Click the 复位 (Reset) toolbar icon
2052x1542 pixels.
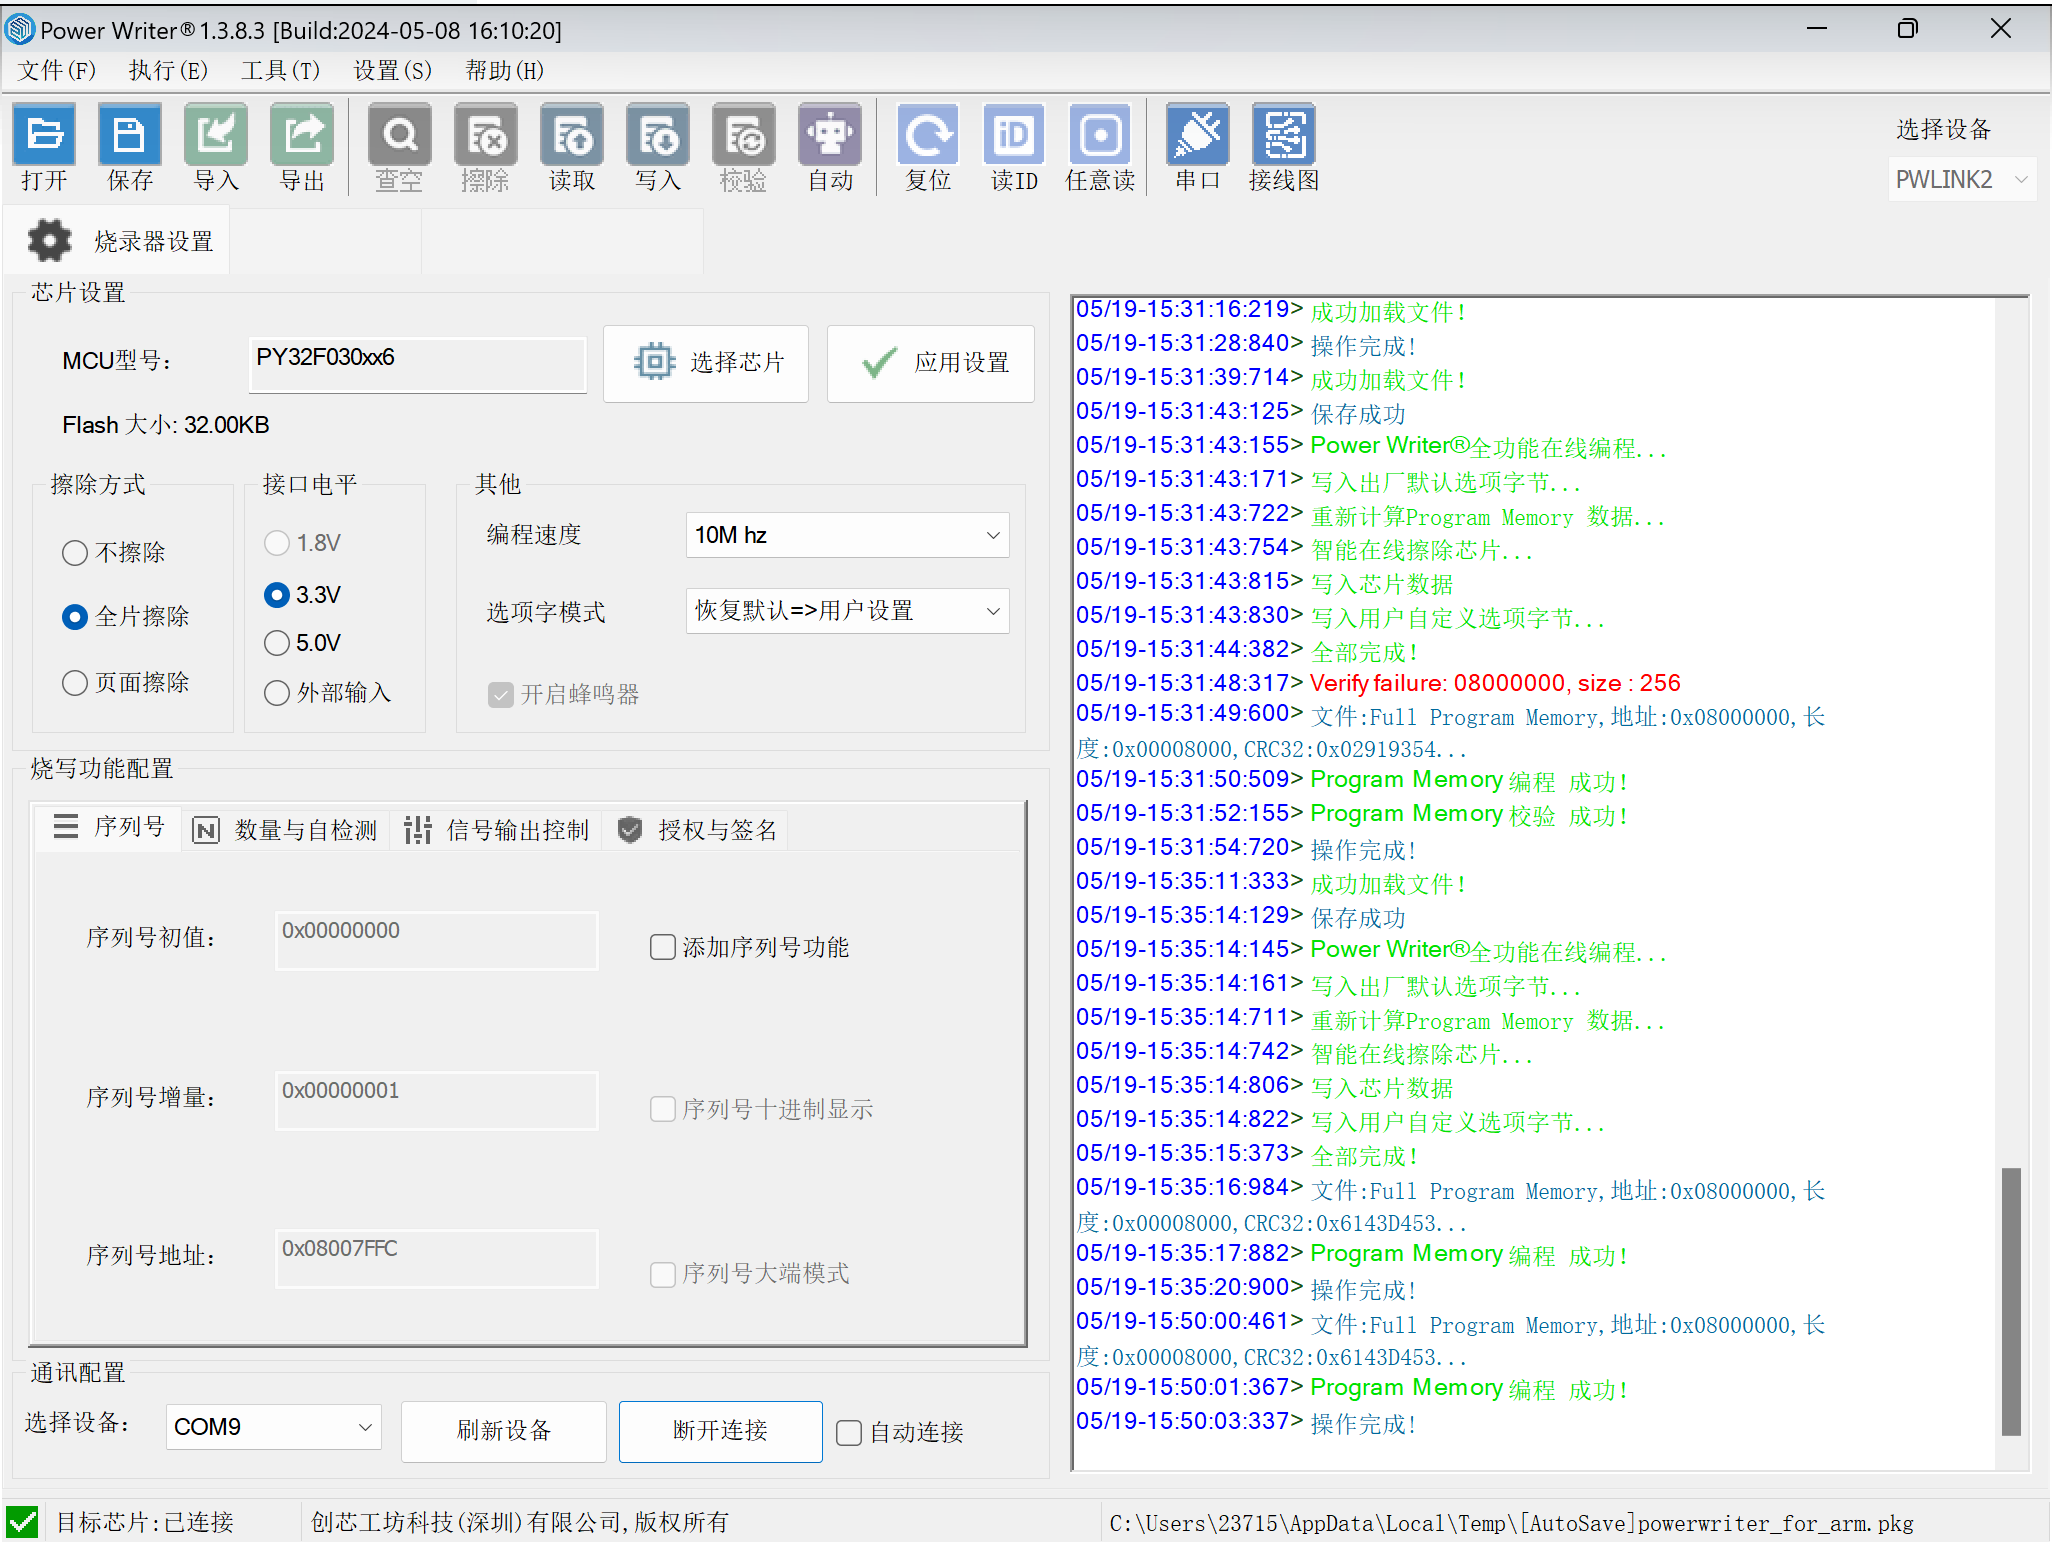[x=928, y=135]
